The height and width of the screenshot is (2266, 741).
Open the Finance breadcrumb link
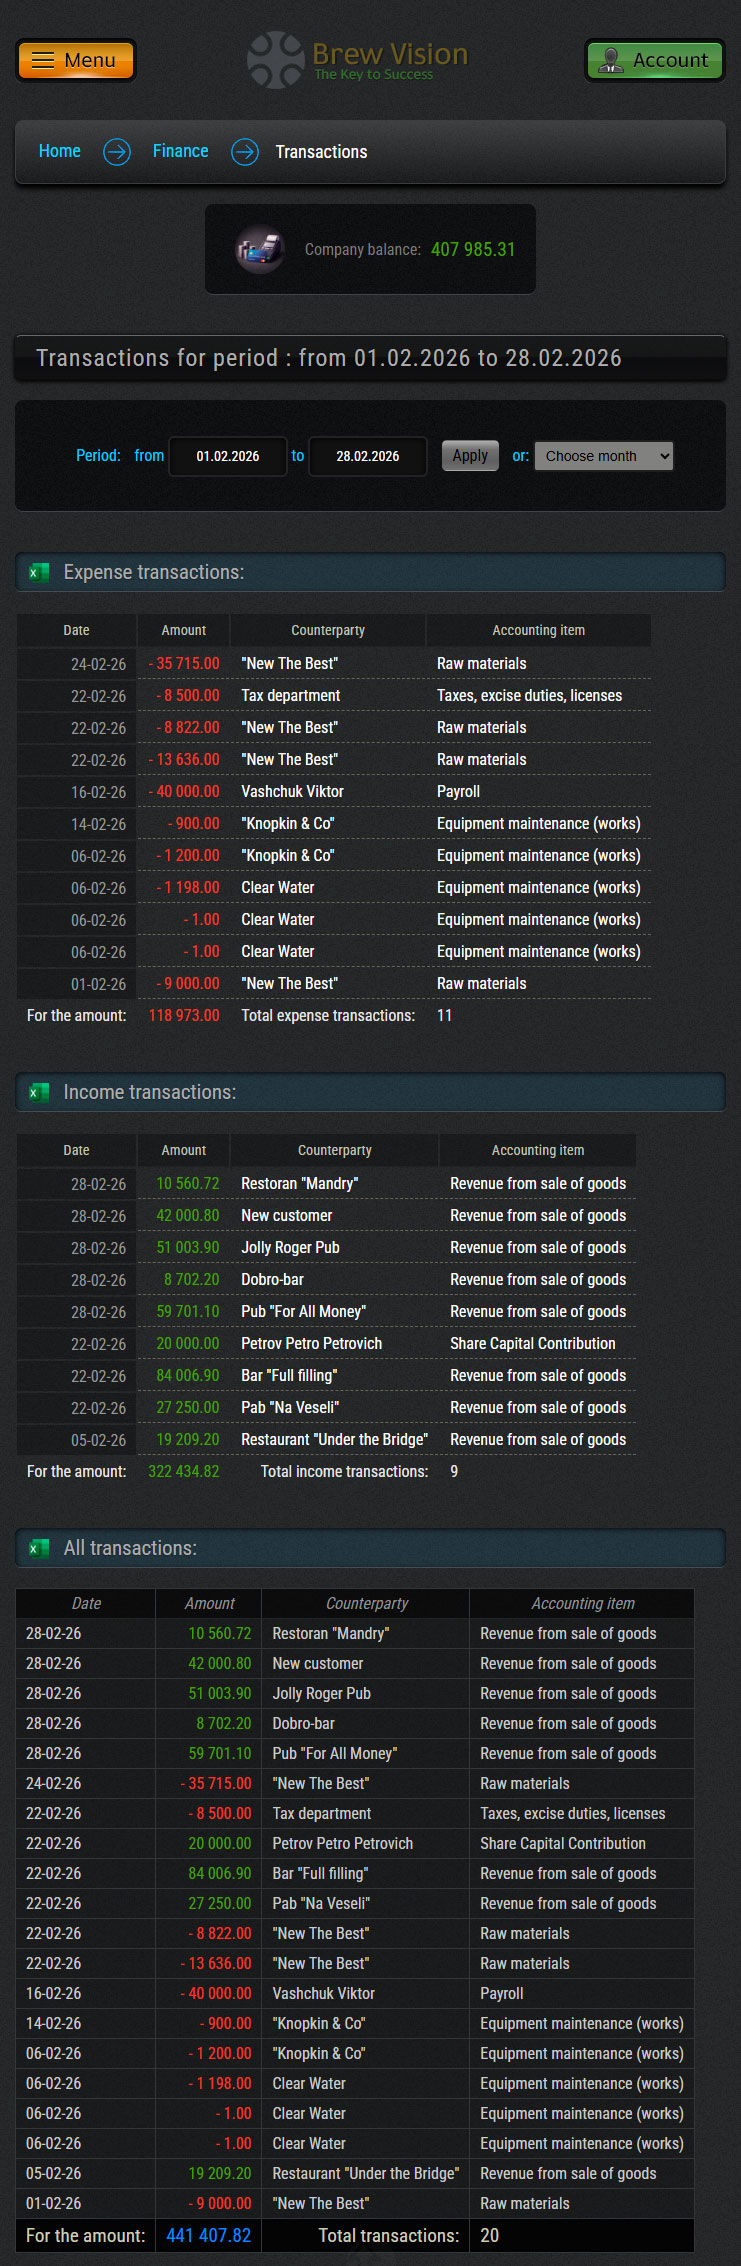[180, 151]
